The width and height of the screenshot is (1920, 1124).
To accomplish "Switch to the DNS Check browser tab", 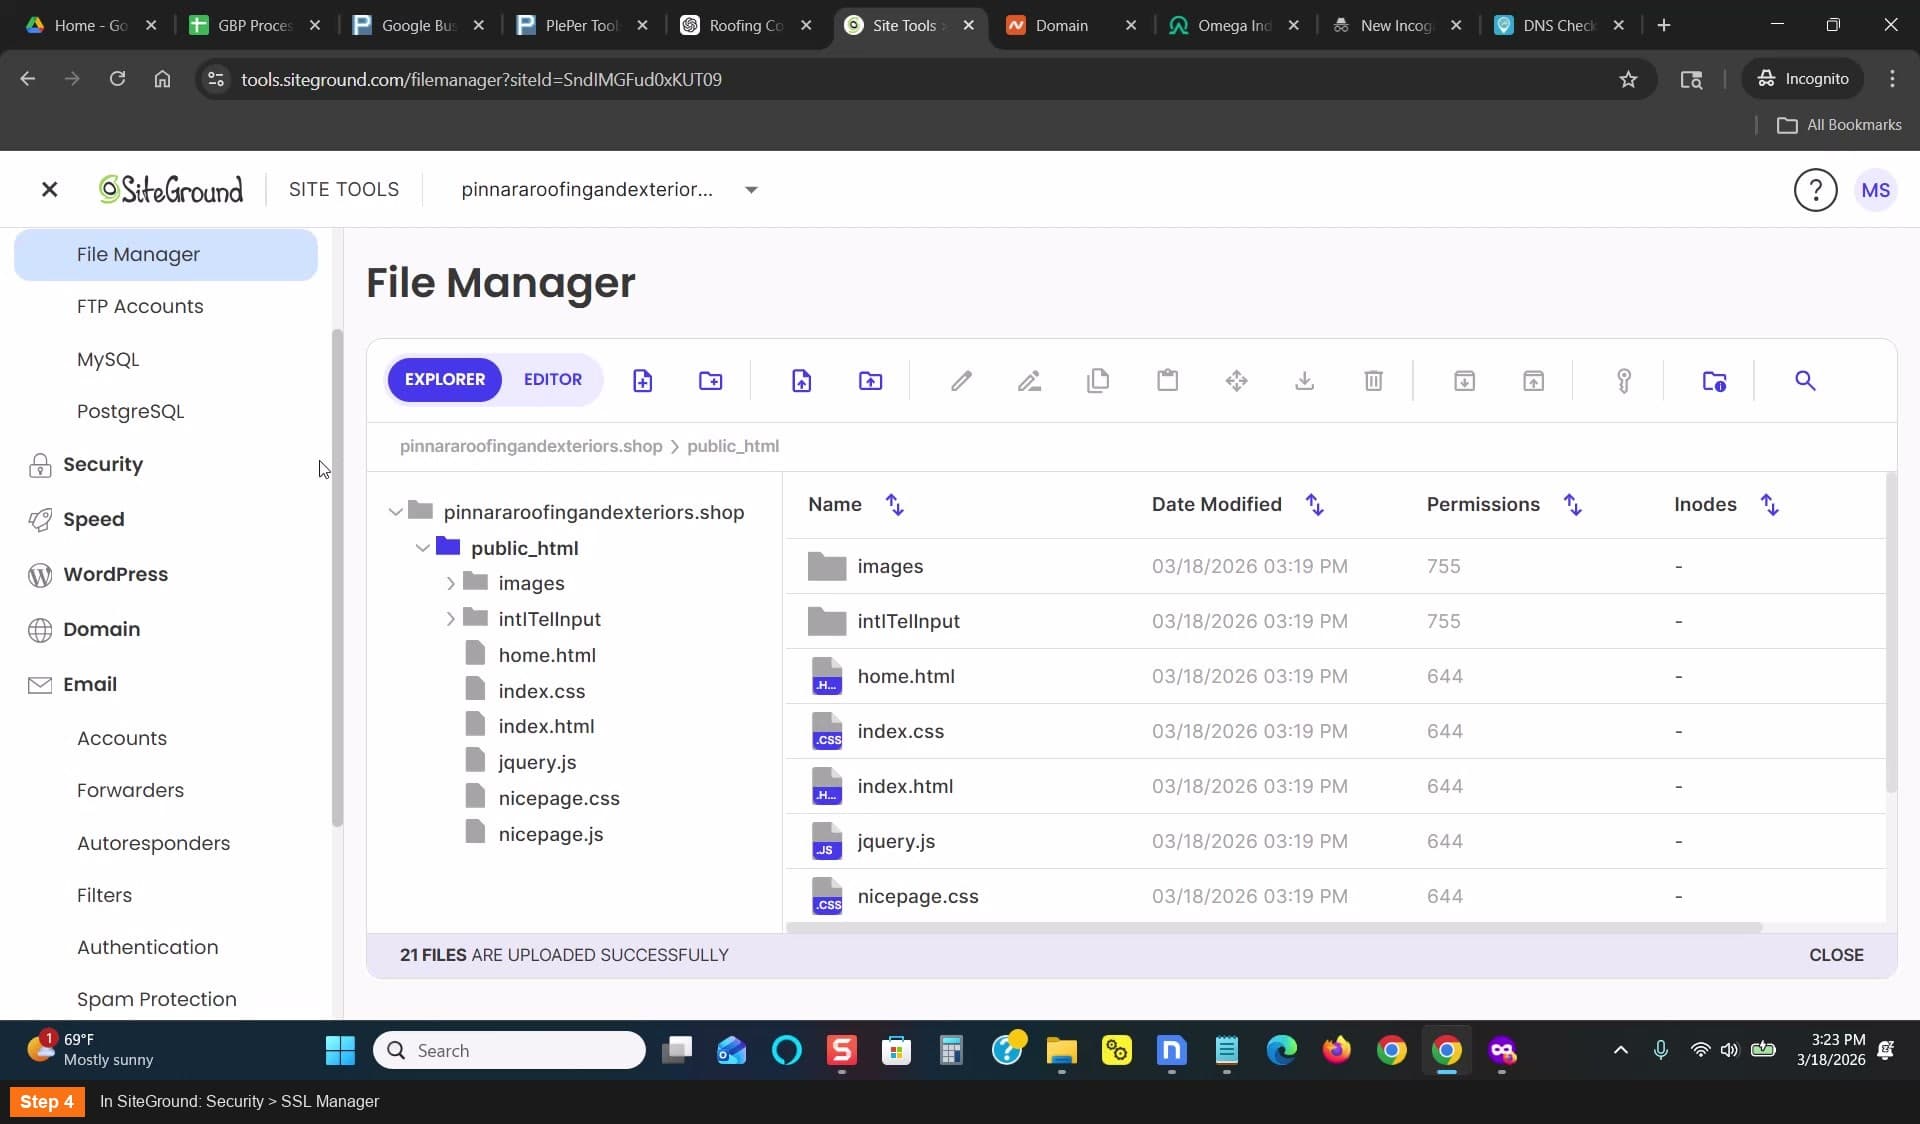I will [x=1559, y=26].
